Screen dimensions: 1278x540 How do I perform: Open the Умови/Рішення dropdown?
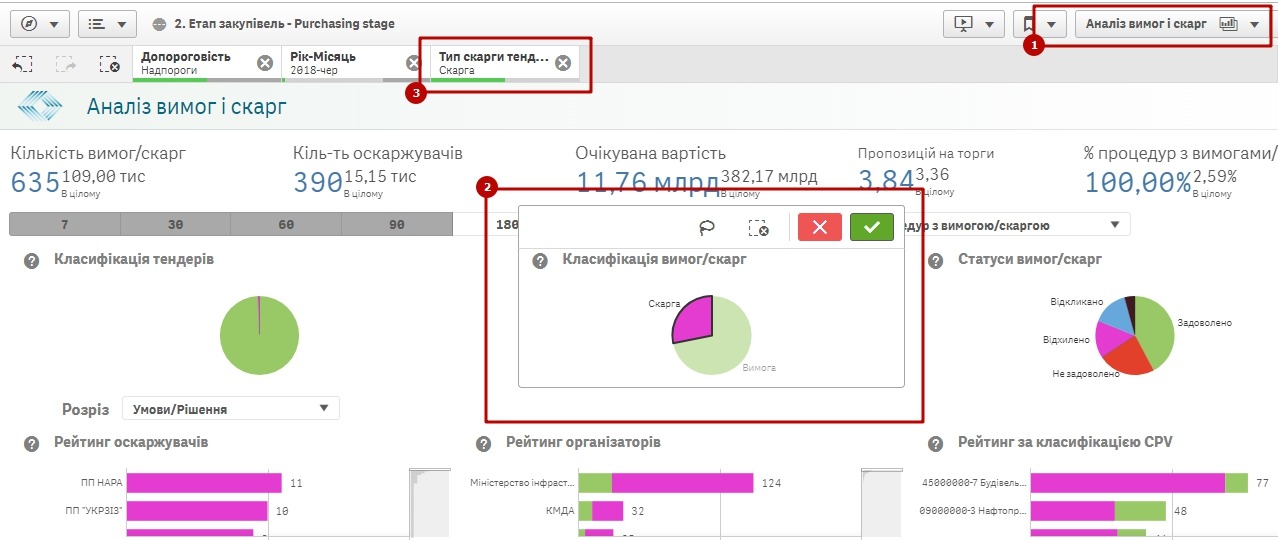coord(230,408)
